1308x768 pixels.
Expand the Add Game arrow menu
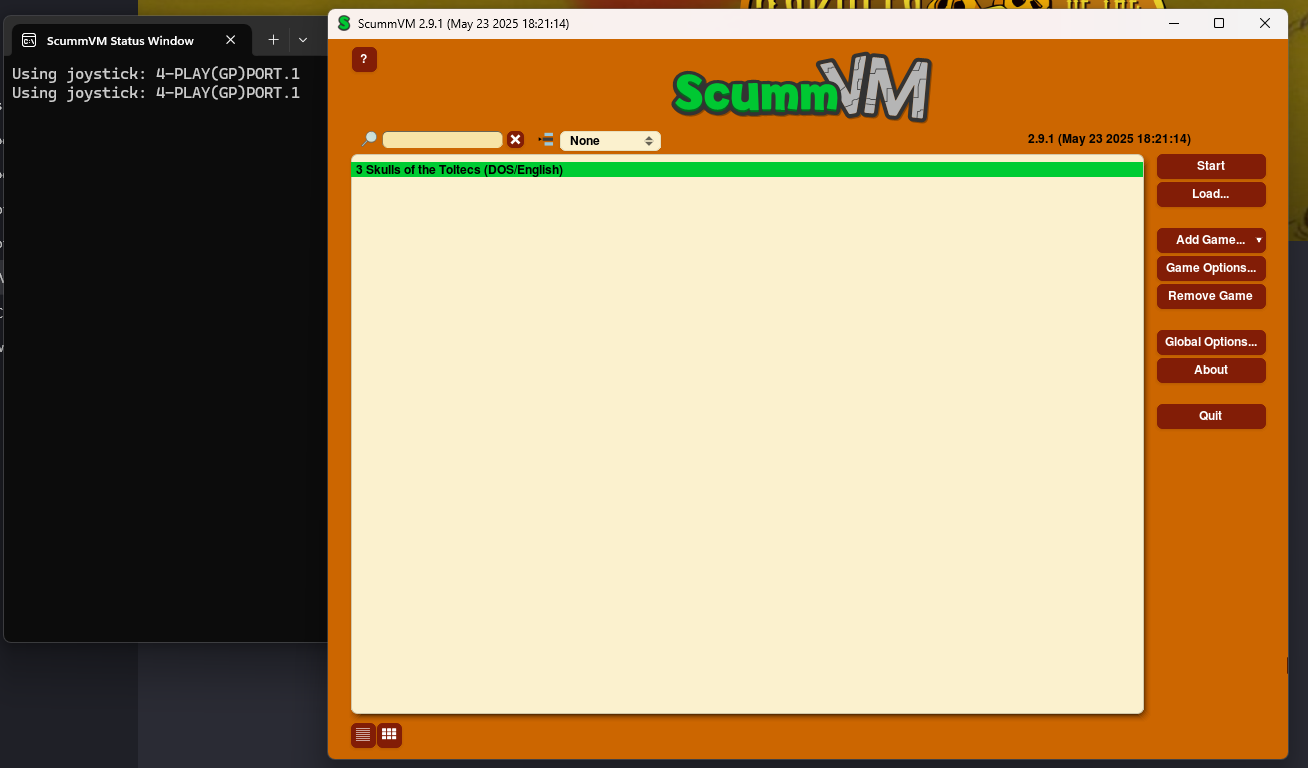1259,240
